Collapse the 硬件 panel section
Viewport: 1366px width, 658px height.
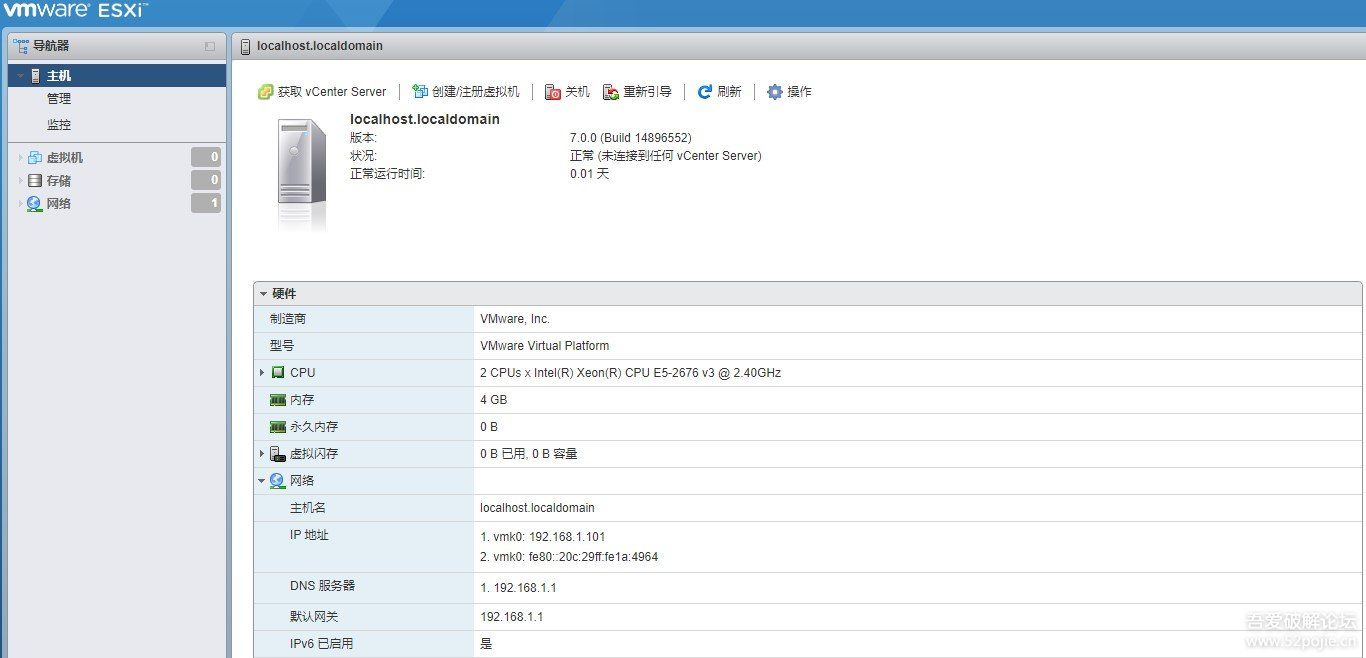pos(264,294)
